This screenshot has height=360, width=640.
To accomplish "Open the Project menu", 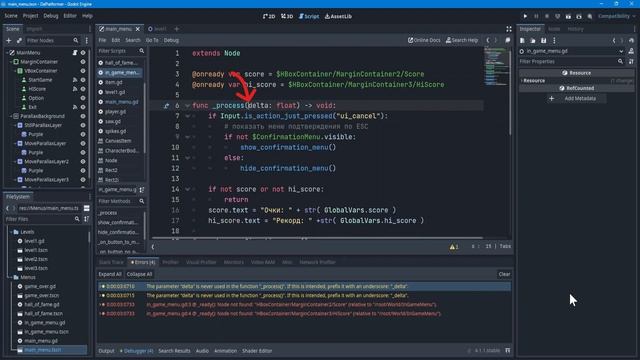I will (x=30, y=16).
